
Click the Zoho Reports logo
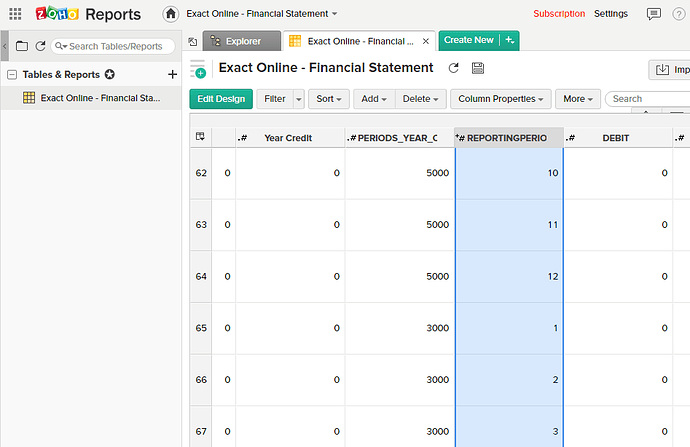[88, 14]
